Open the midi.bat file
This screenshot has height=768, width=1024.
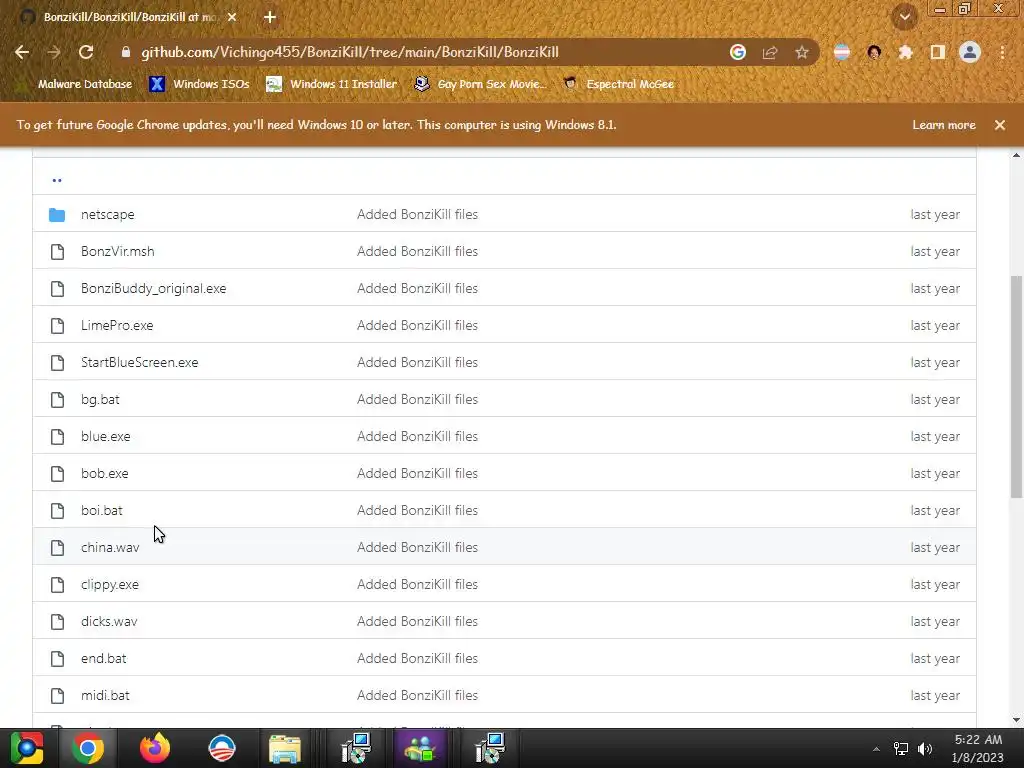pyautogui.click(x=105, y=696)
